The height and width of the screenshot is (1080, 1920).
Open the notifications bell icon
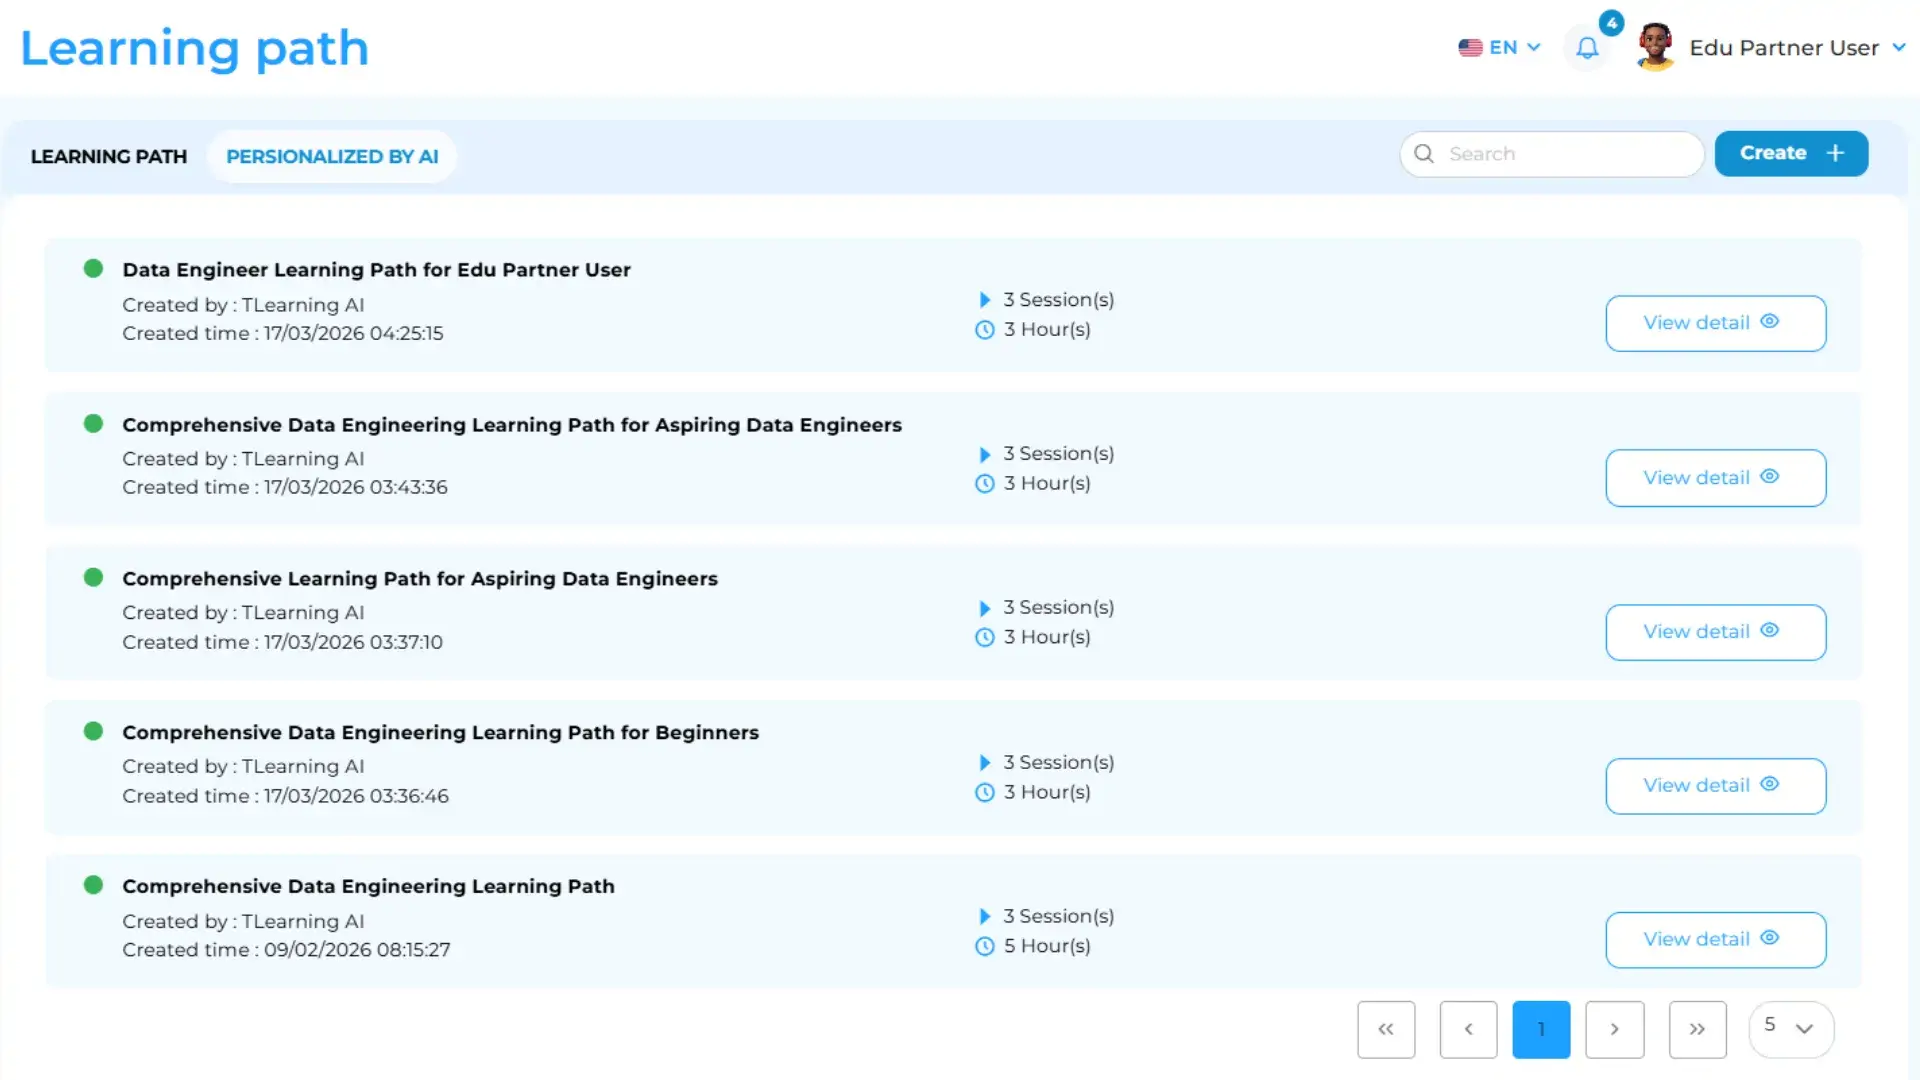tap(1587, 47)
